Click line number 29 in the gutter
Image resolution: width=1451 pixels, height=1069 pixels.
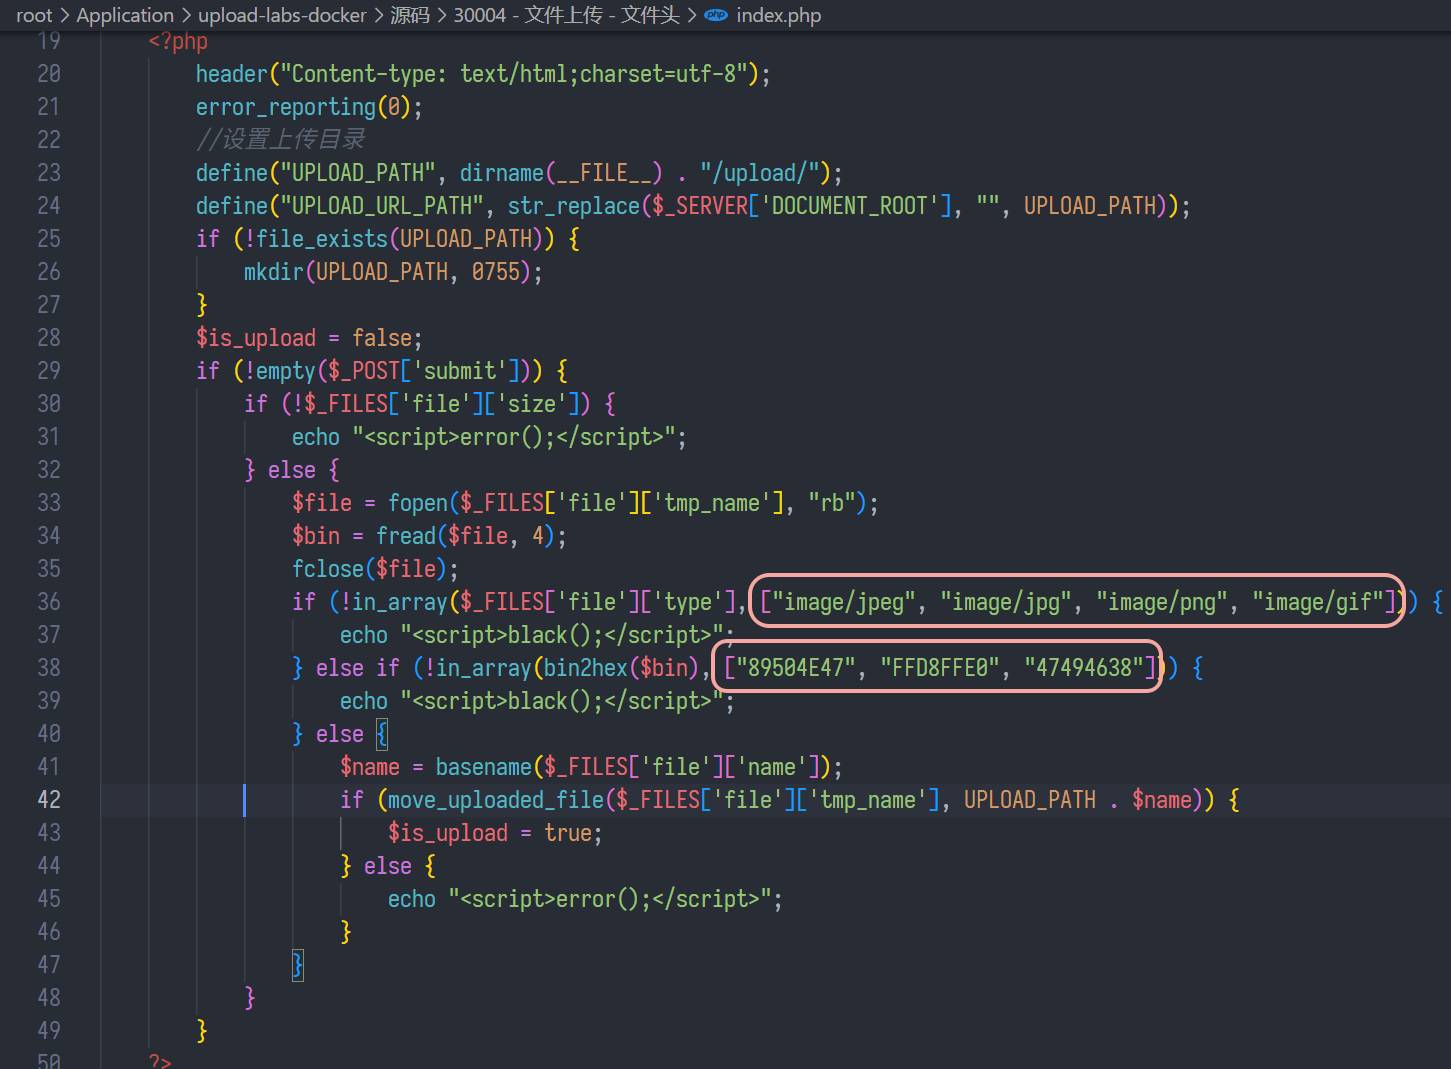(x=48, y=370)
